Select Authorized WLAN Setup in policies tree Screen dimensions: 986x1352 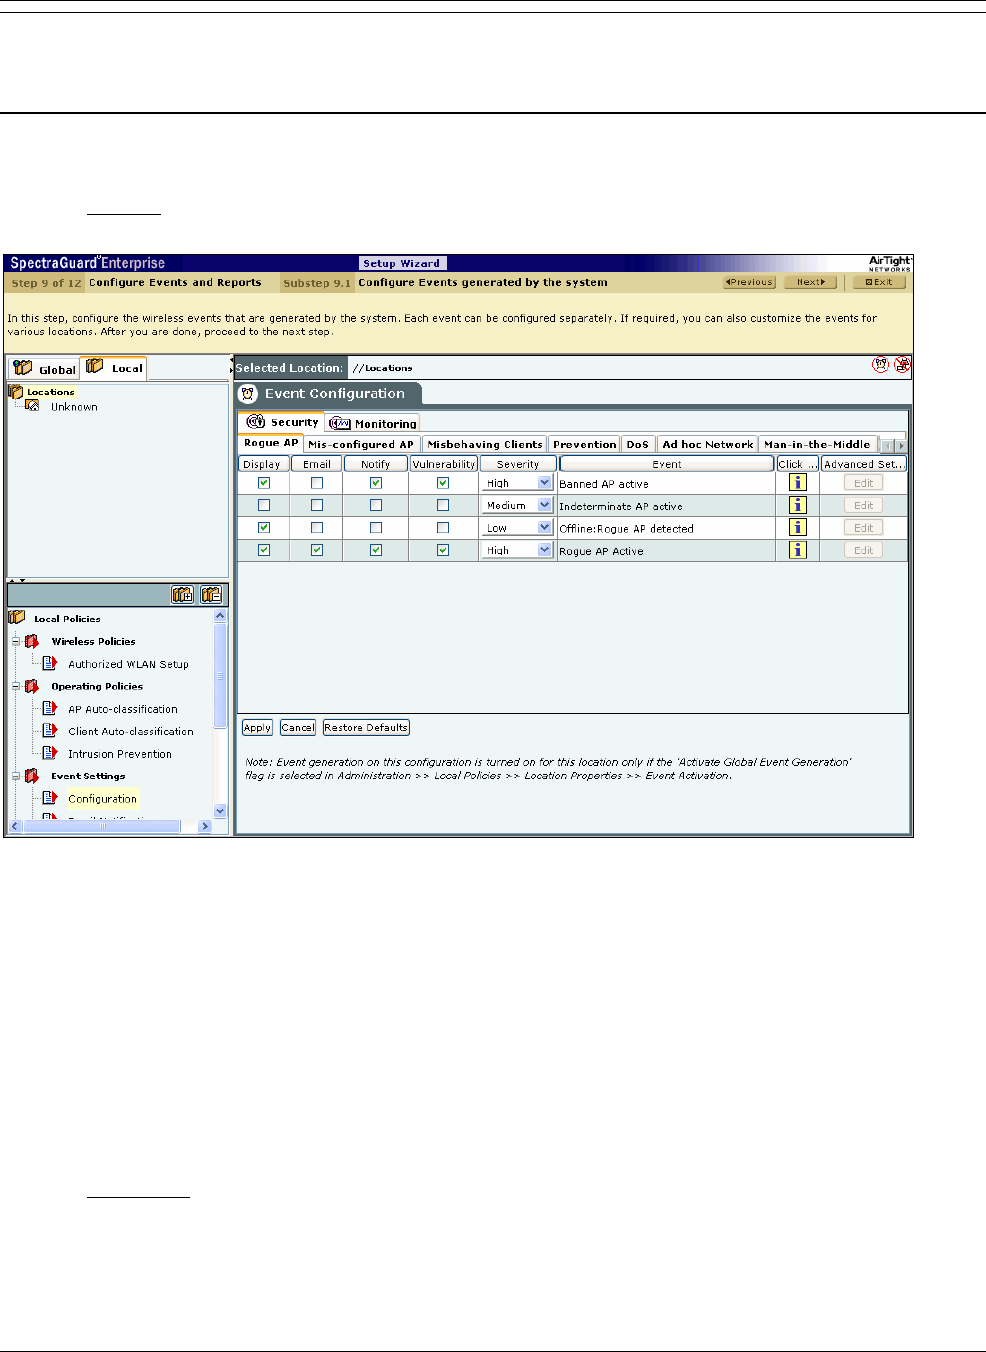coord(128,664)
